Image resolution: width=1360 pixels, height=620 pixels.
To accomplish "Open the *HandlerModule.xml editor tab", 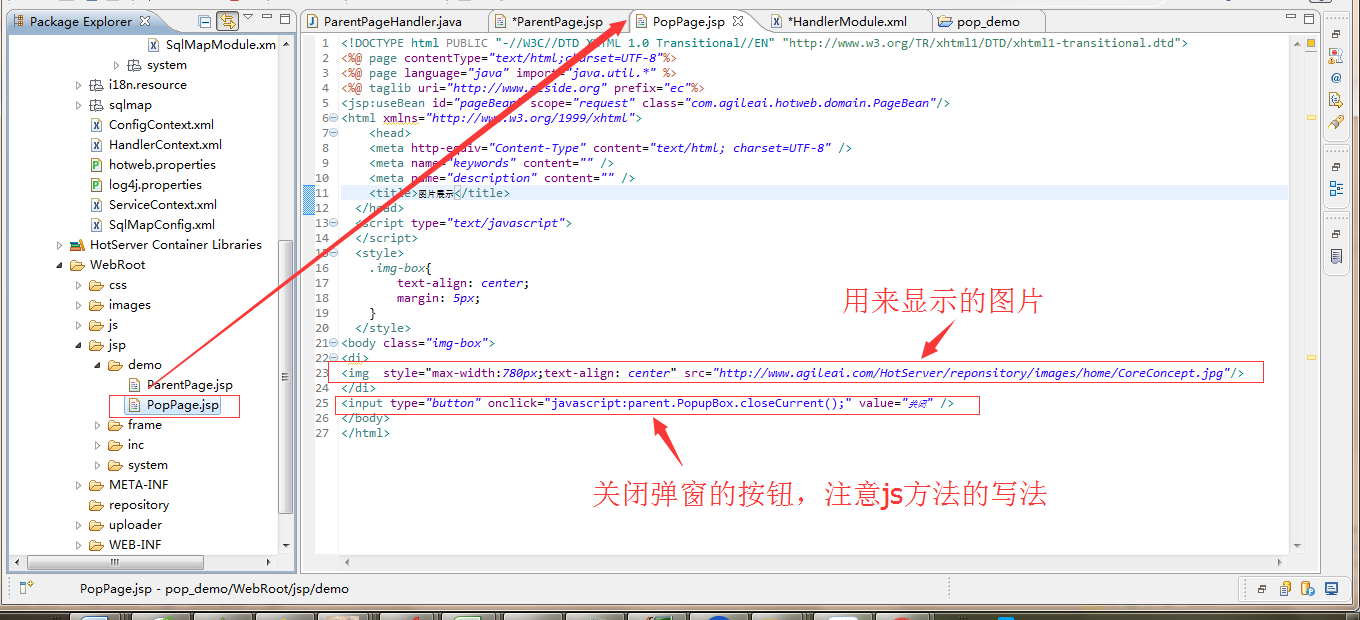I will (x=847, y=21).
